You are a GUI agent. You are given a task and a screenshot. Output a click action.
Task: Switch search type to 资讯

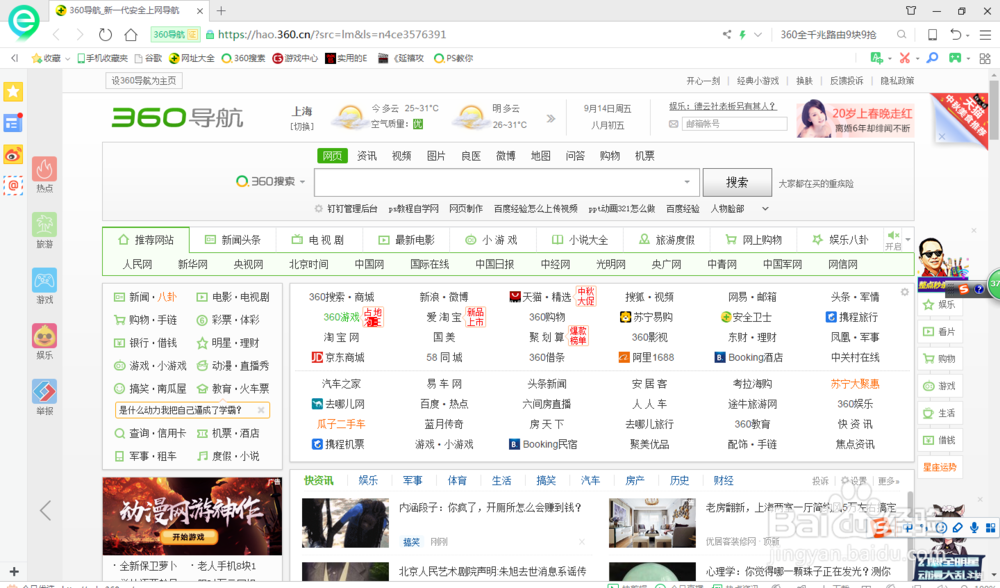[367, 156]
